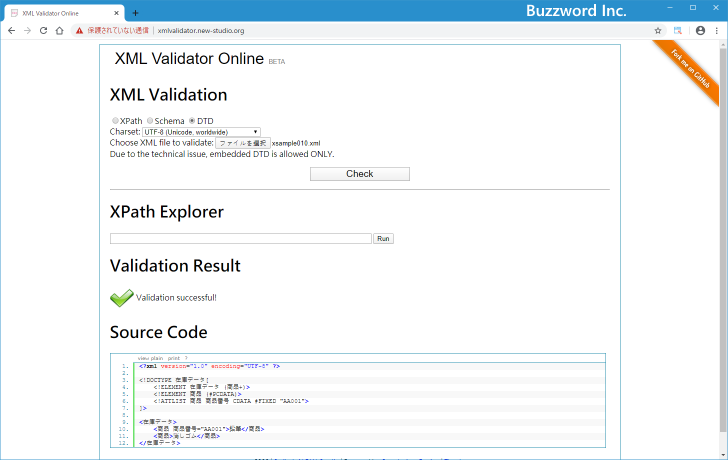Click the view plain link above source code

[150, 357]
